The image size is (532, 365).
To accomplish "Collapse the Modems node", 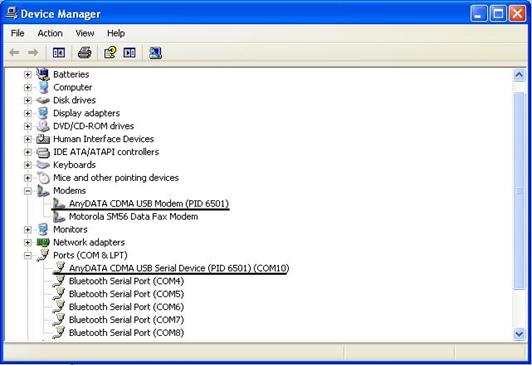I will coord(28,191).
